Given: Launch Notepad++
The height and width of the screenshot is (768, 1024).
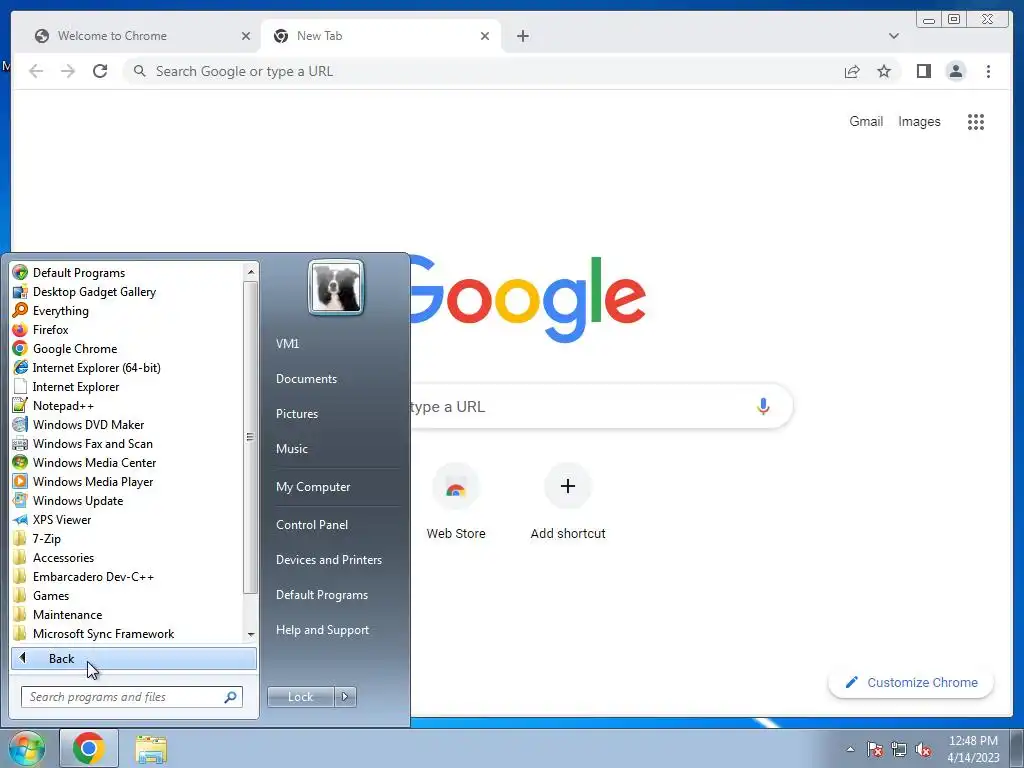Looking at the screenshot, I should tap(63, 406).
